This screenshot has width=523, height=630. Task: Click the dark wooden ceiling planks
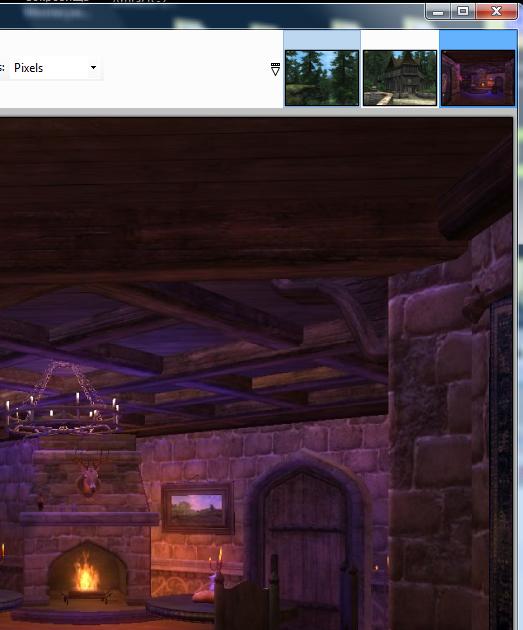(x=225, y=193)
